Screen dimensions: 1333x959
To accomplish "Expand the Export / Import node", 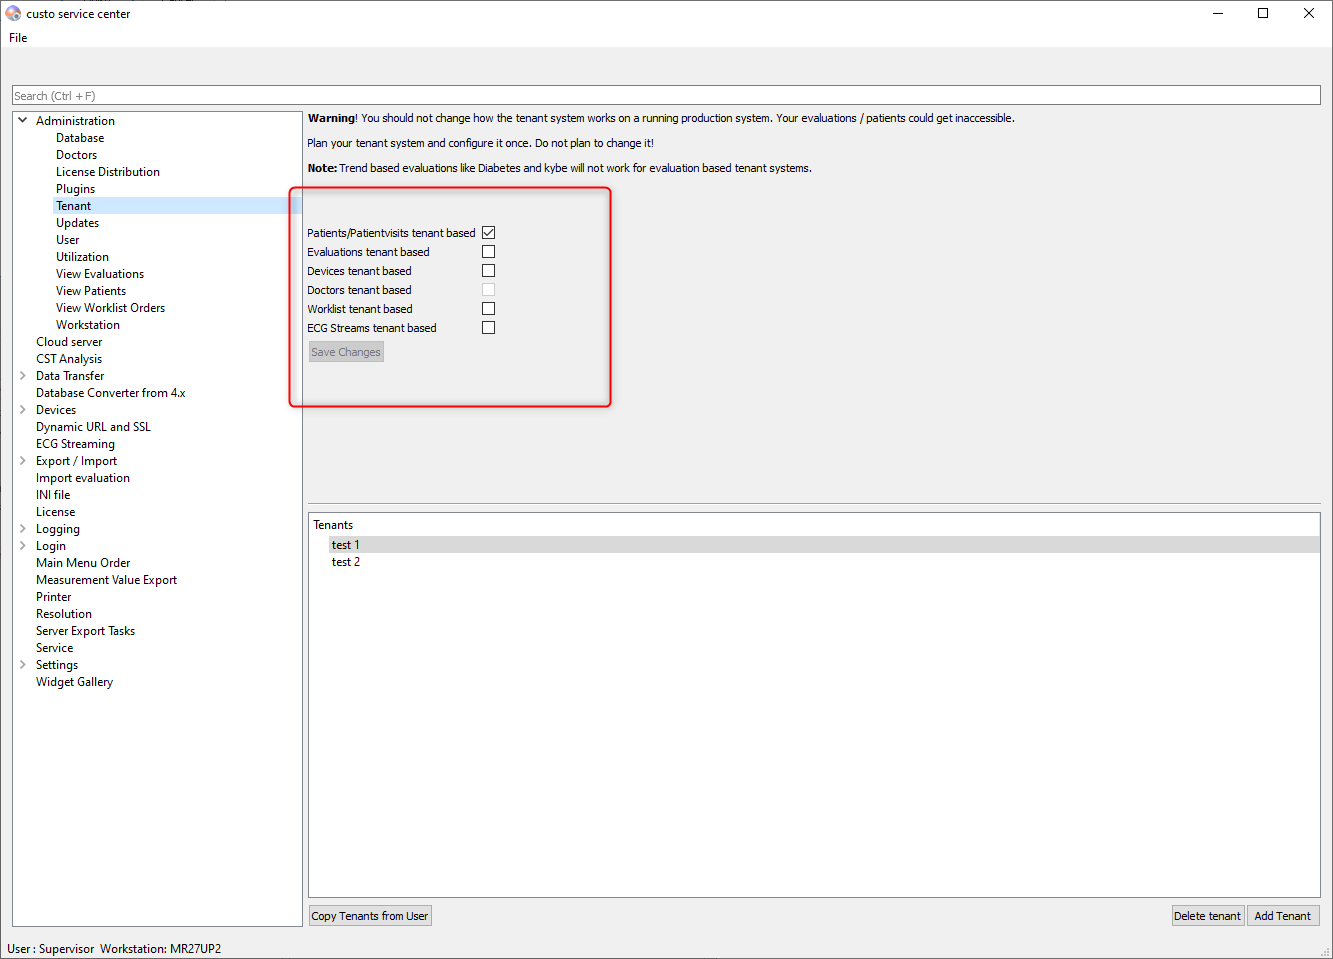I will [23, 461].
